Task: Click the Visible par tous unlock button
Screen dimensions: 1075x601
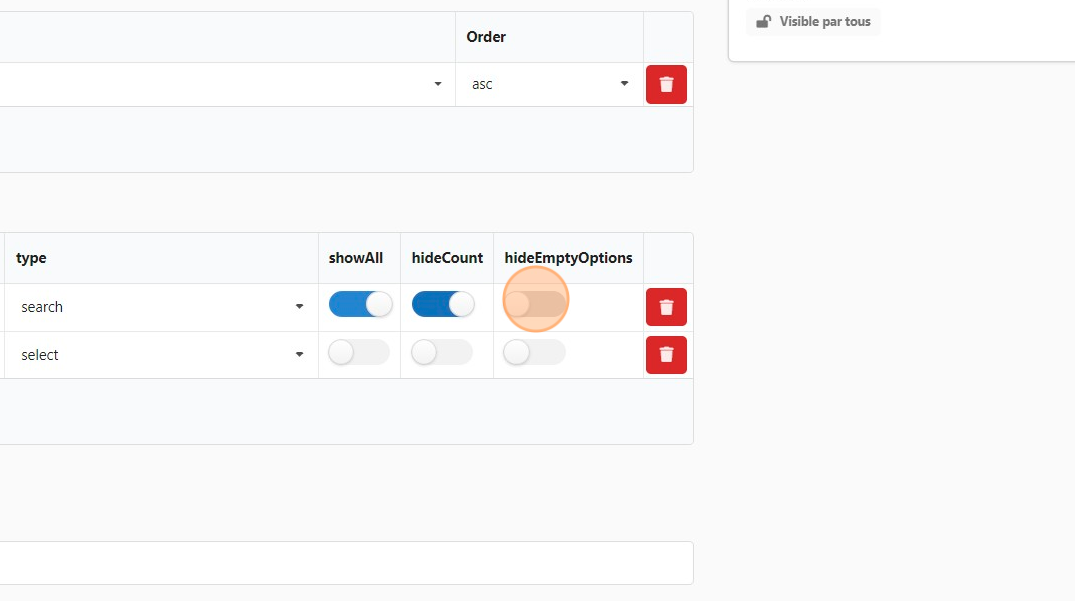Action: [813, 22]
